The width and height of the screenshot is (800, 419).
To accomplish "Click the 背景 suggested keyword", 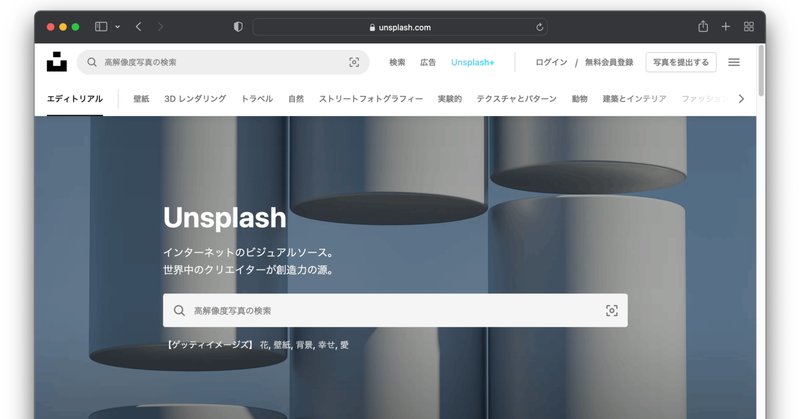I will point(304,345).
